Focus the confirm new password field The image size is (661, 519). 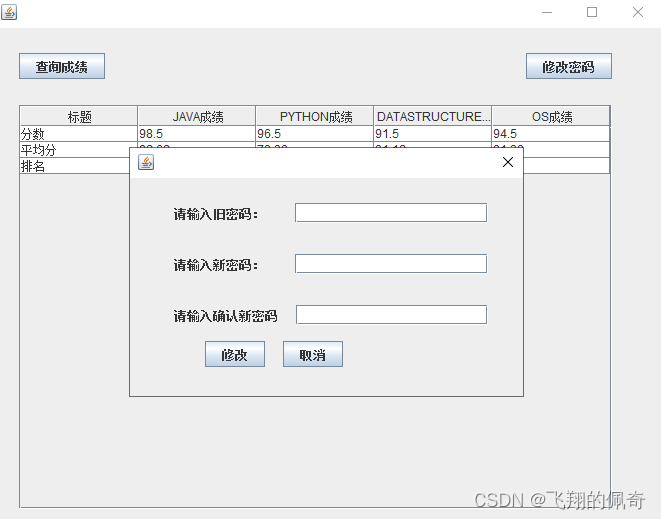391,315
